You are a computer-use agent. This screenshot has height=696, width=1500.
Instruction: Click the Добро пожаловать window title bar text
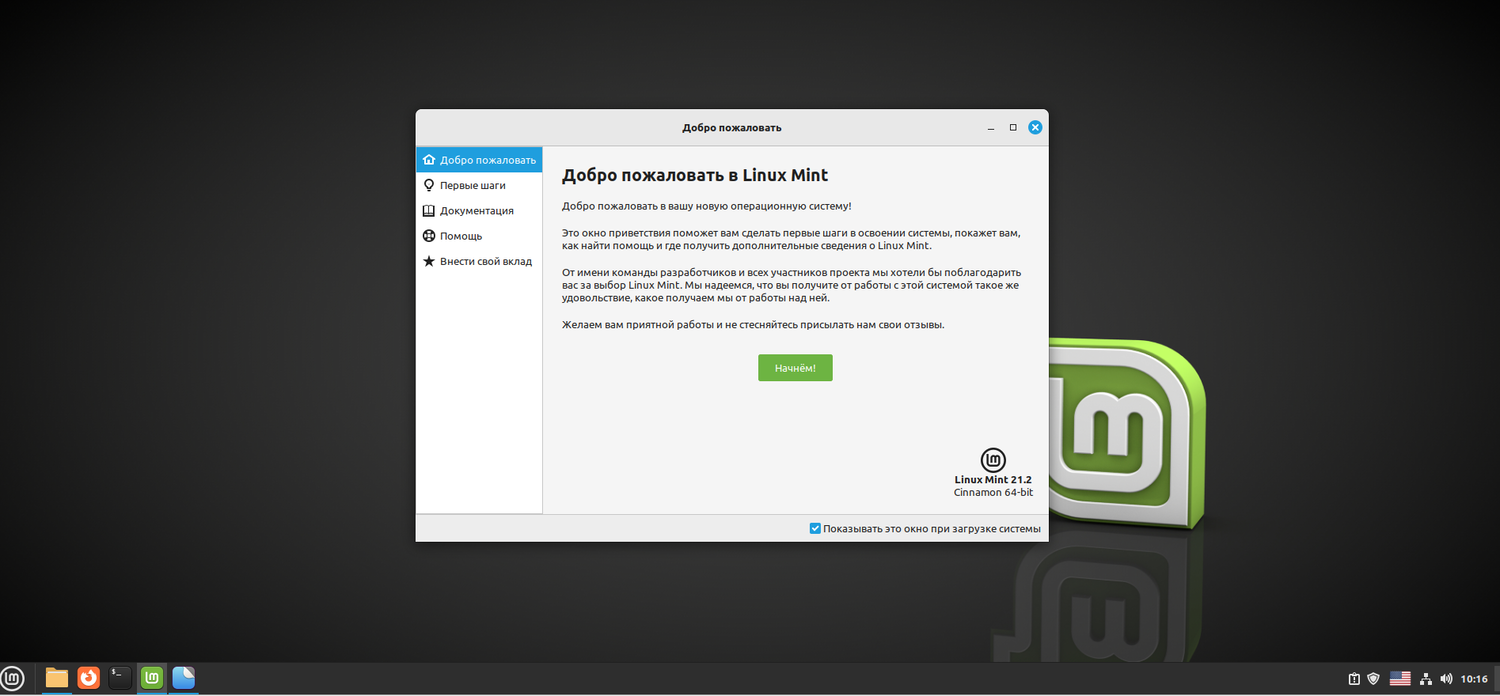pos(732,128)
